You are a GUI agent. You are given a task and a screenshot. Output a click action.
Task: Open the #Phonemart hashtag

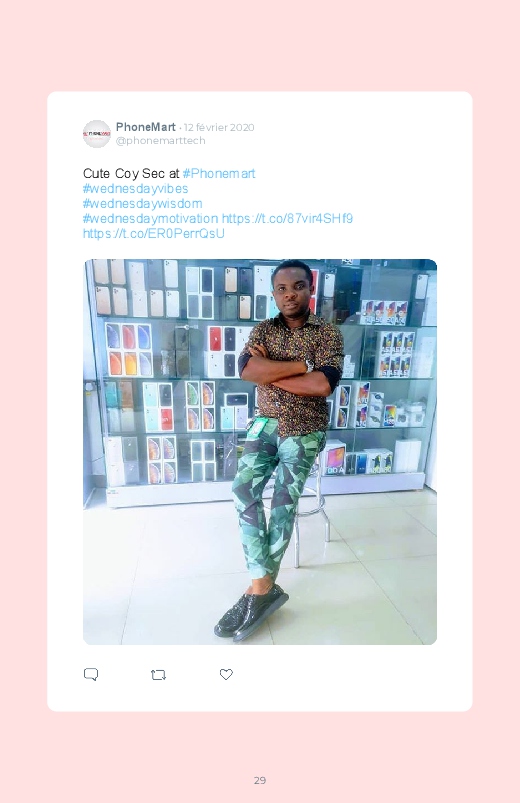(219, 174)
